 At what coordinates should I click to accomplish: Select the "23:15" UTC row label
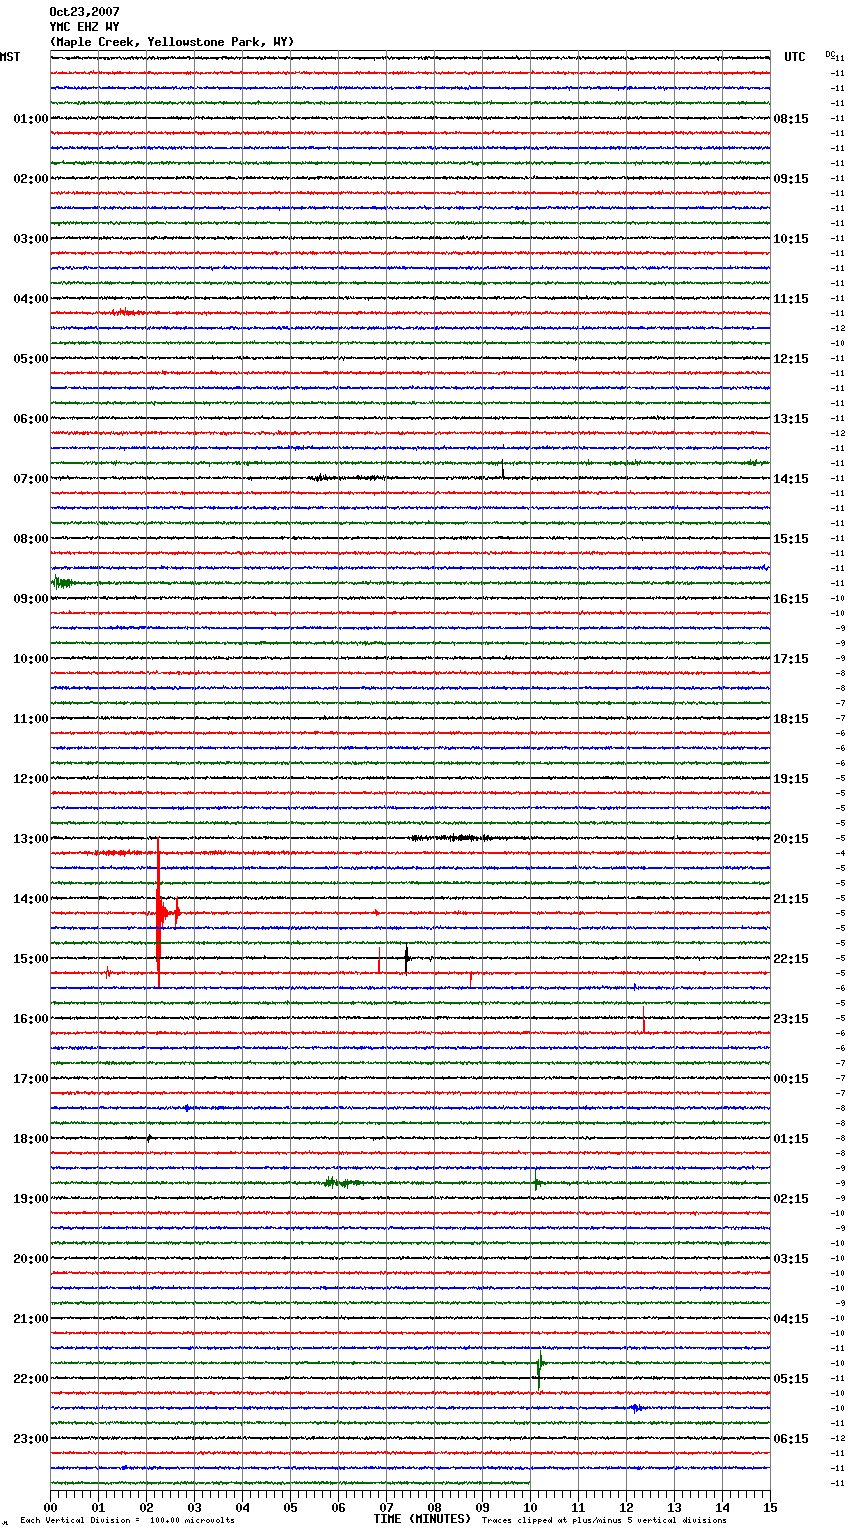(x=791, y=1019)
